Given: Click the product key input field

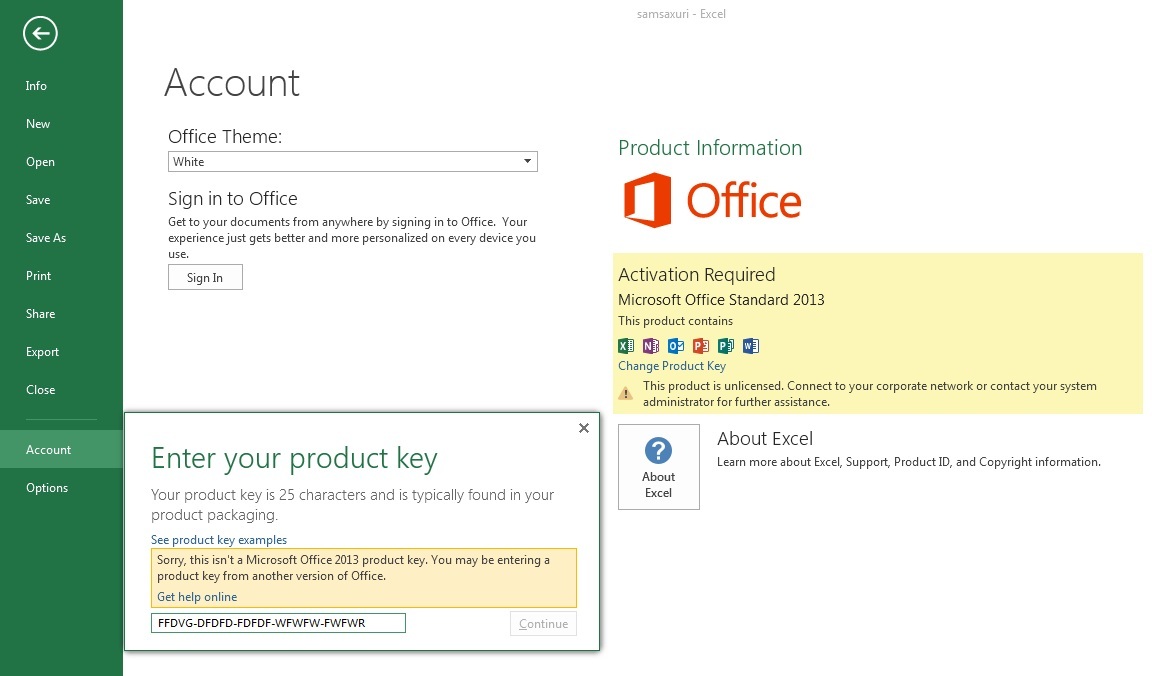Looking at the screenshot, I should [278, 623].
